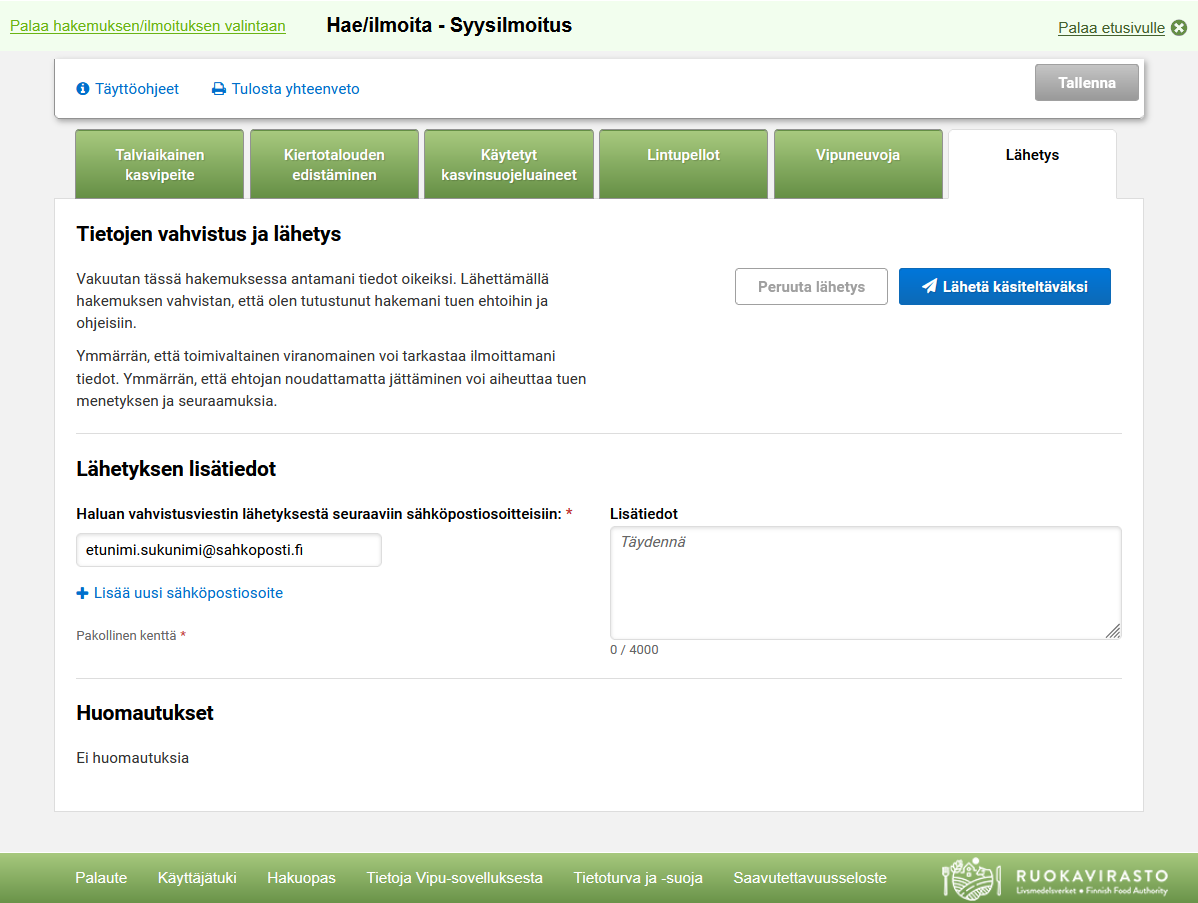Click the Tallenna button

coord(1086,82)
